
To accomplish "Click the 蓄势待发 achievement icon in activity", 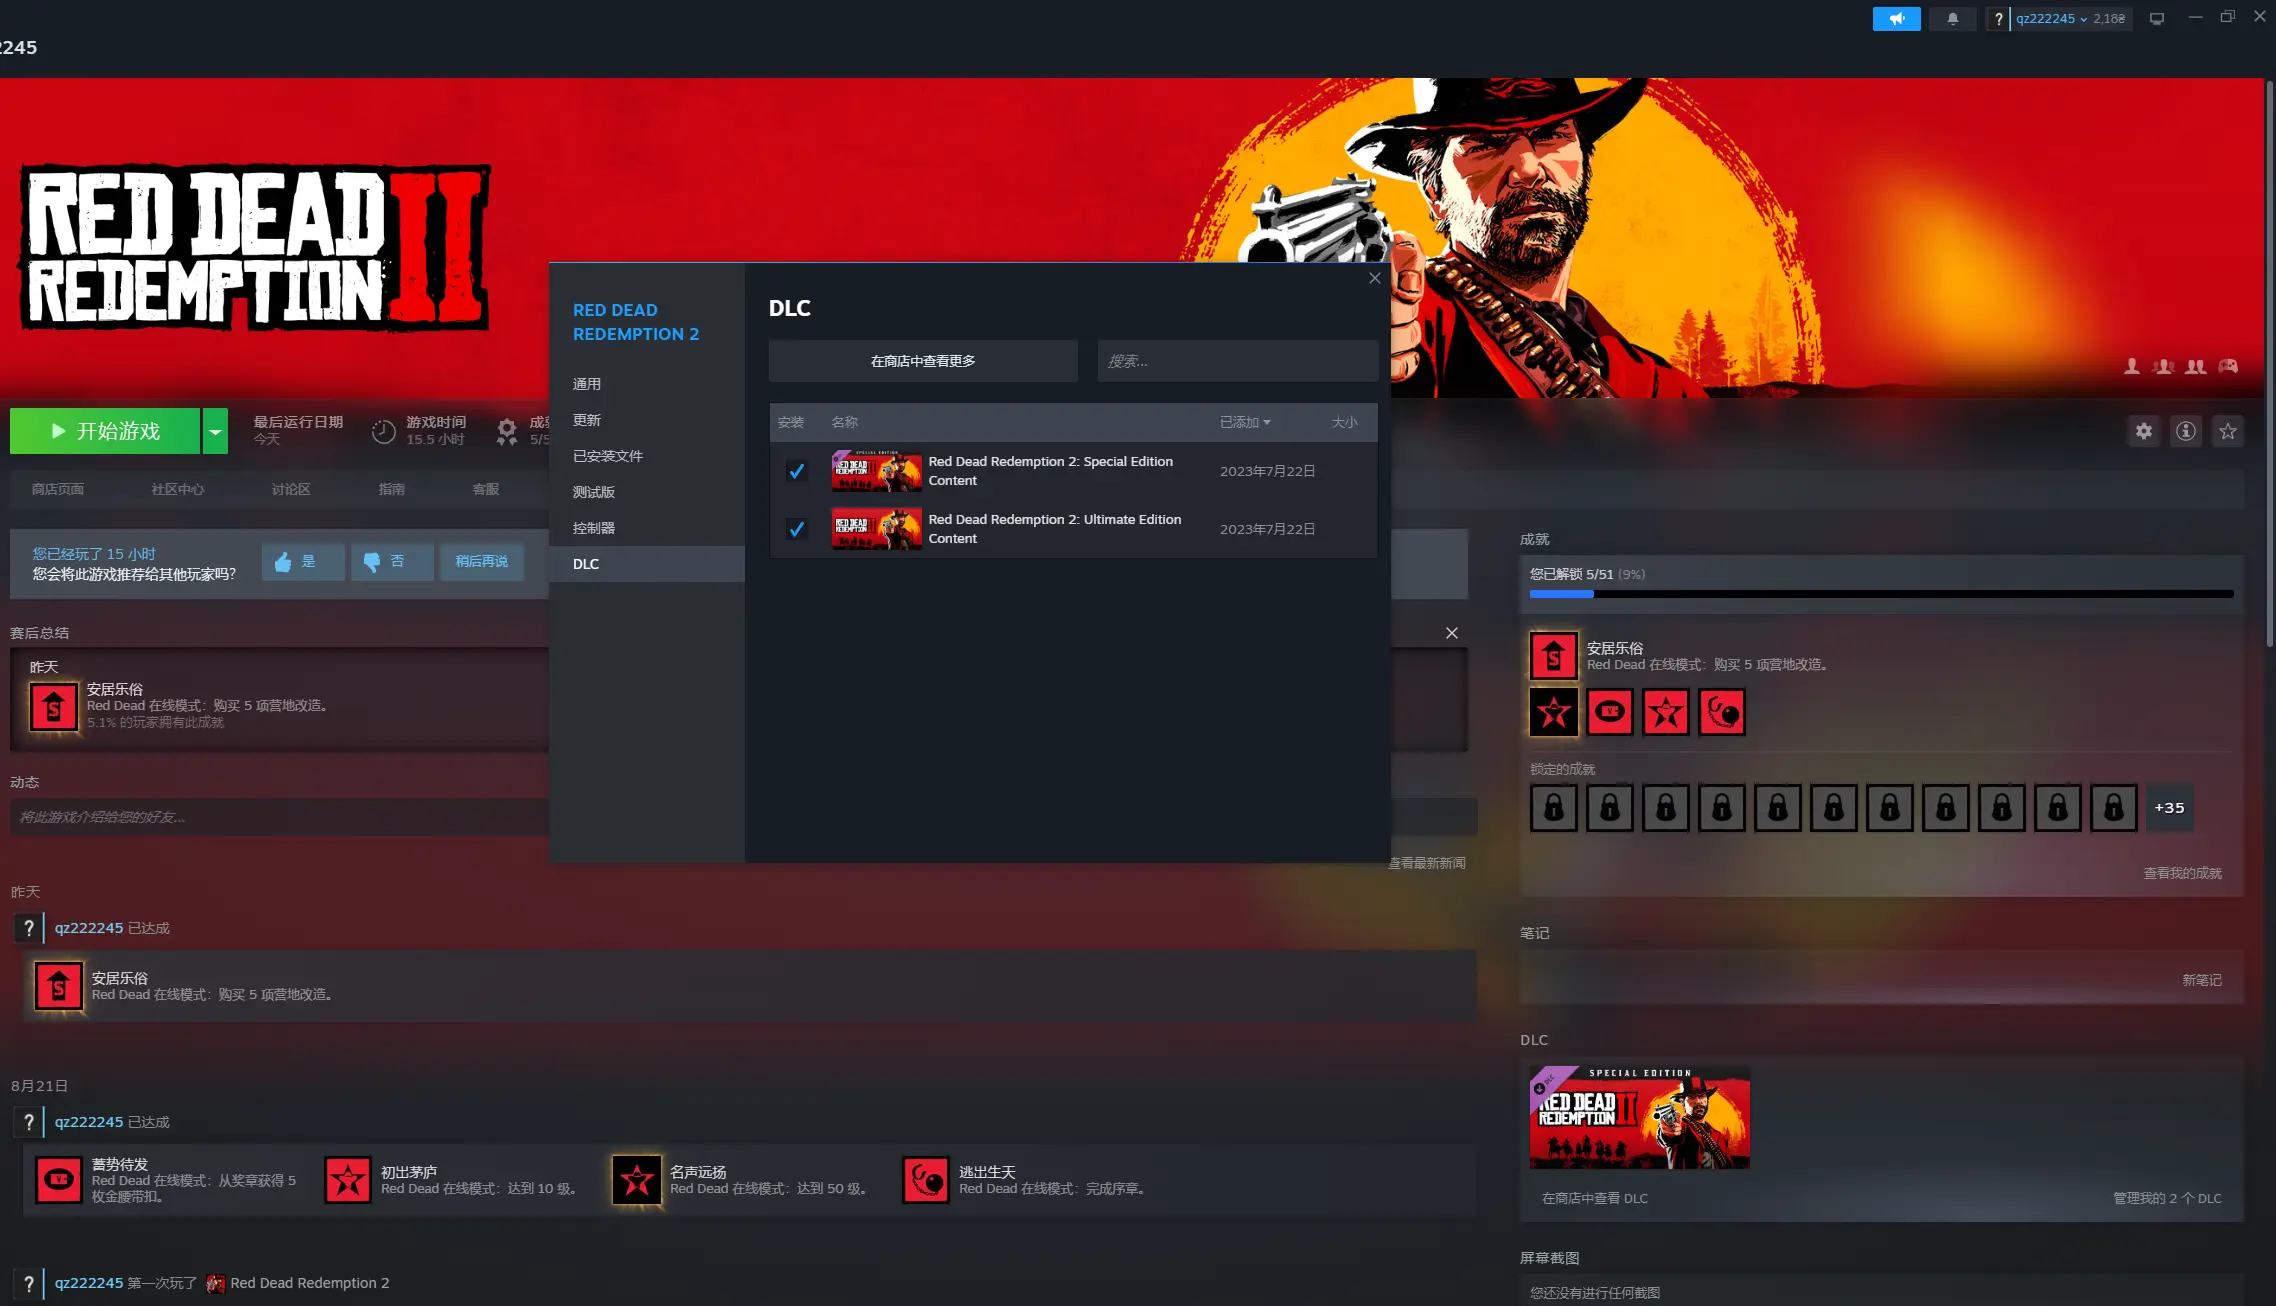I will [x=59, y=1180].
